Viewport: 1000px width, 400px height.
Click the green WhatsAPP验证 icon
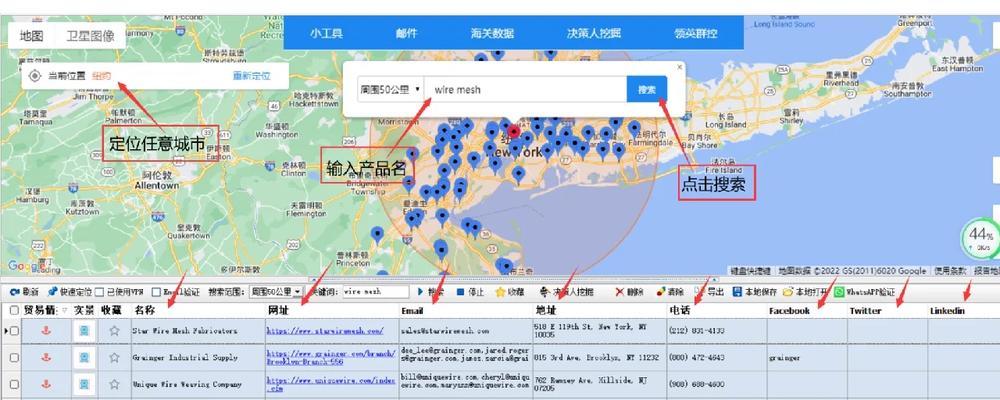tap(839, 292)
